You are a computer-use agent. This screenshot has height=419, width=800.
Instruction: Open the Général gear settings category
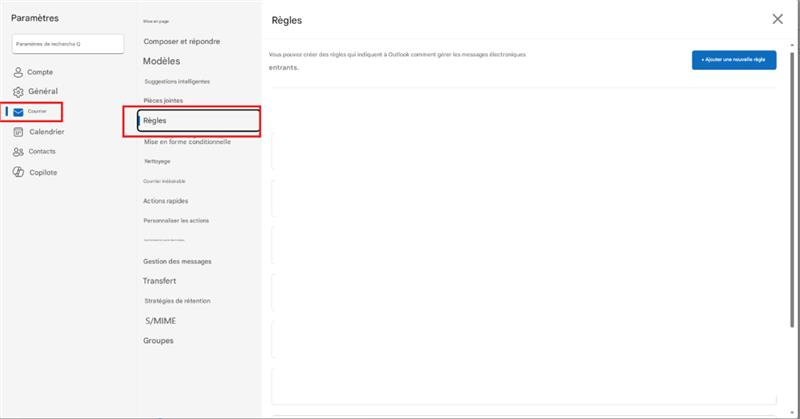(36, 91)
